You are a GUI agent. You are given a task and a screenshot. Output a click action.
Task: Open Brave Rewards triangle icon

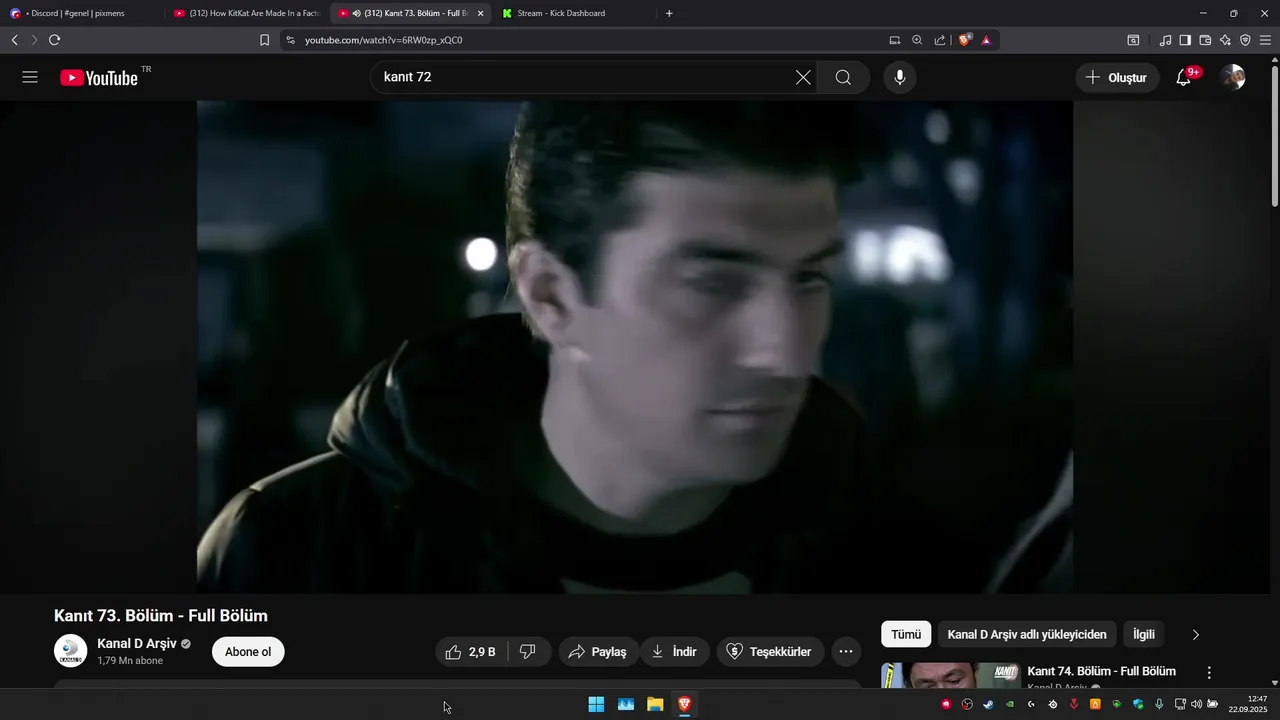986,40
